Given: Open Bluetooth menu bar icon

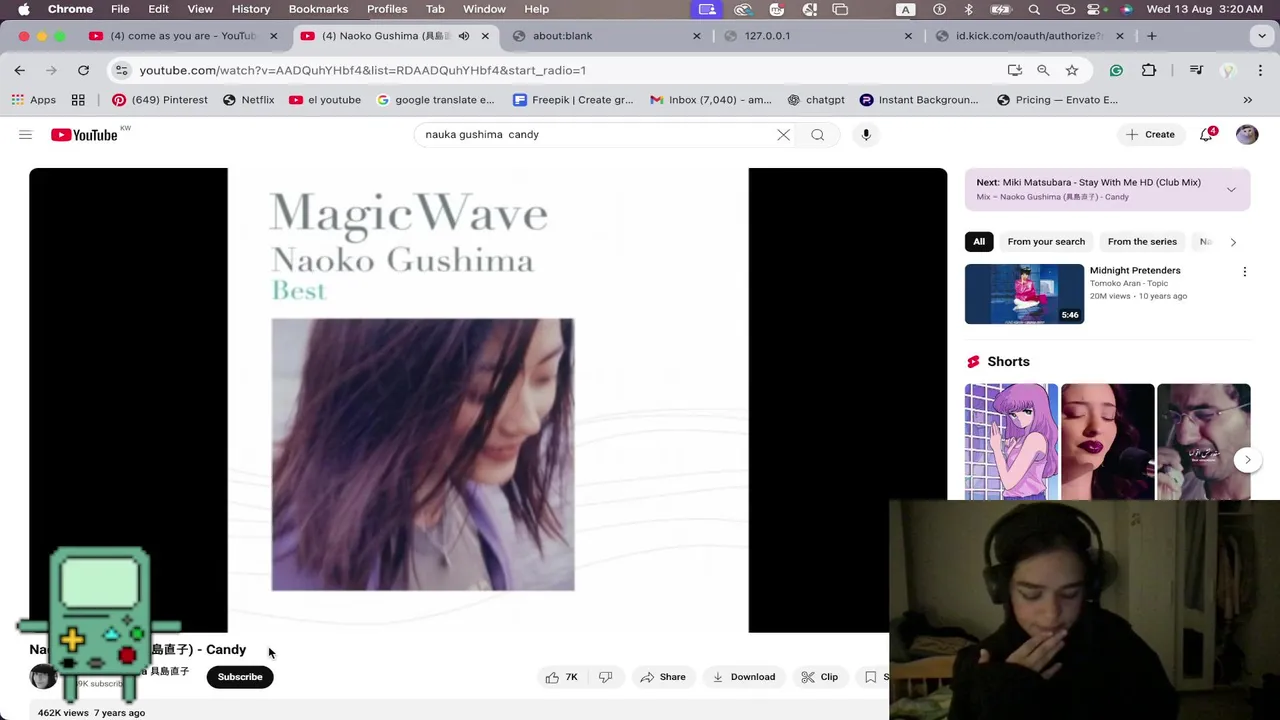Looking at the screenshot, I should (x=968, y=9).
